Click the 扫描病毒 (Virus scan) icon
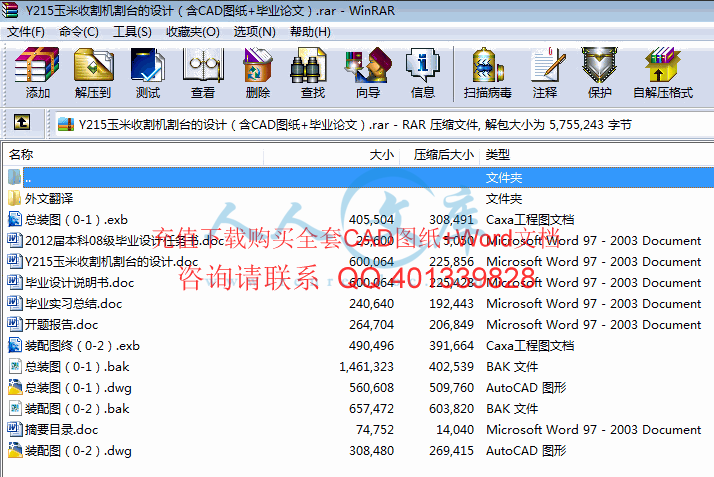714x477 pixels. (x=487, y=65)
